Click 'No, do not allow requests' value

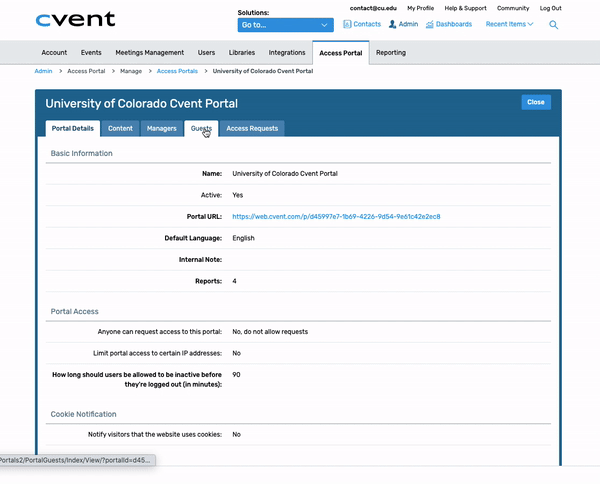(x=270, y=332)
